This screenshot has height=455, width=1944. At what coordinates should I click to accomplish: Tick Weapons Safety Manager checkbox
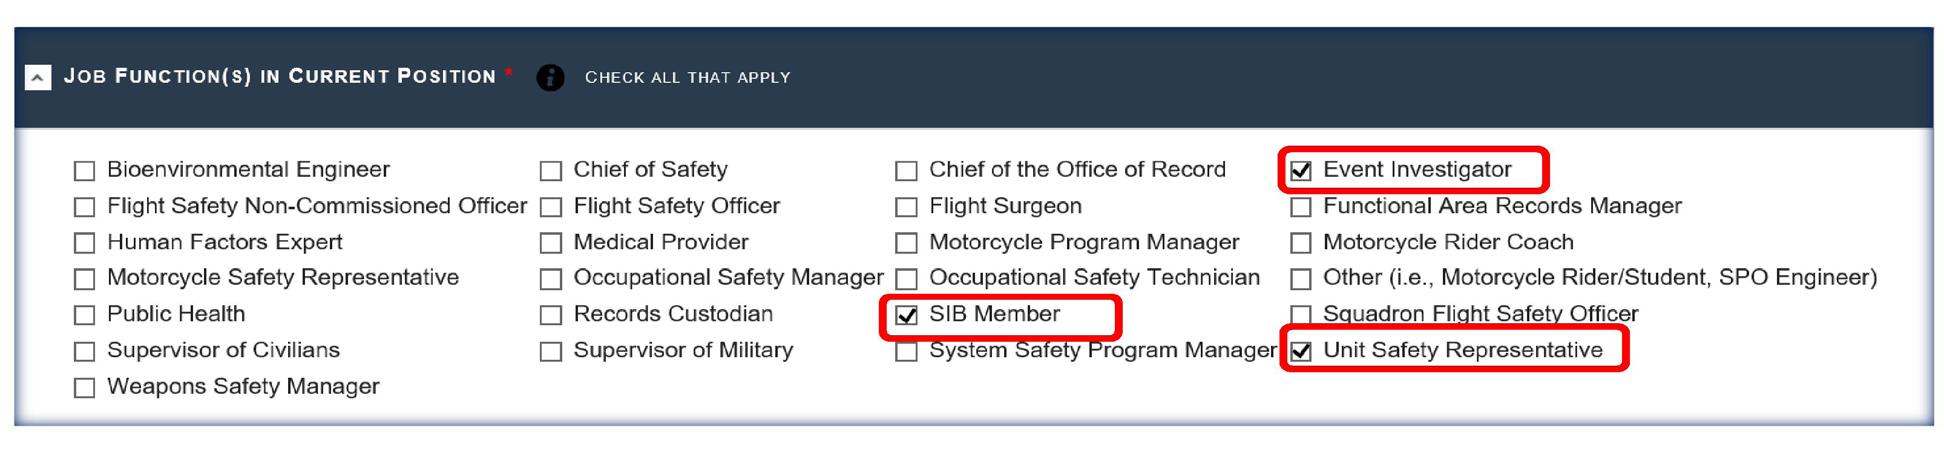tap(84, 387)
